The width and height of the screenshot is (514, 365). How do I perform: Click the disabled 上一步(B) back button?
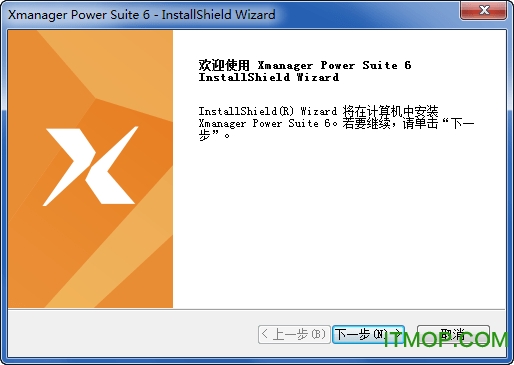[294, 334]
